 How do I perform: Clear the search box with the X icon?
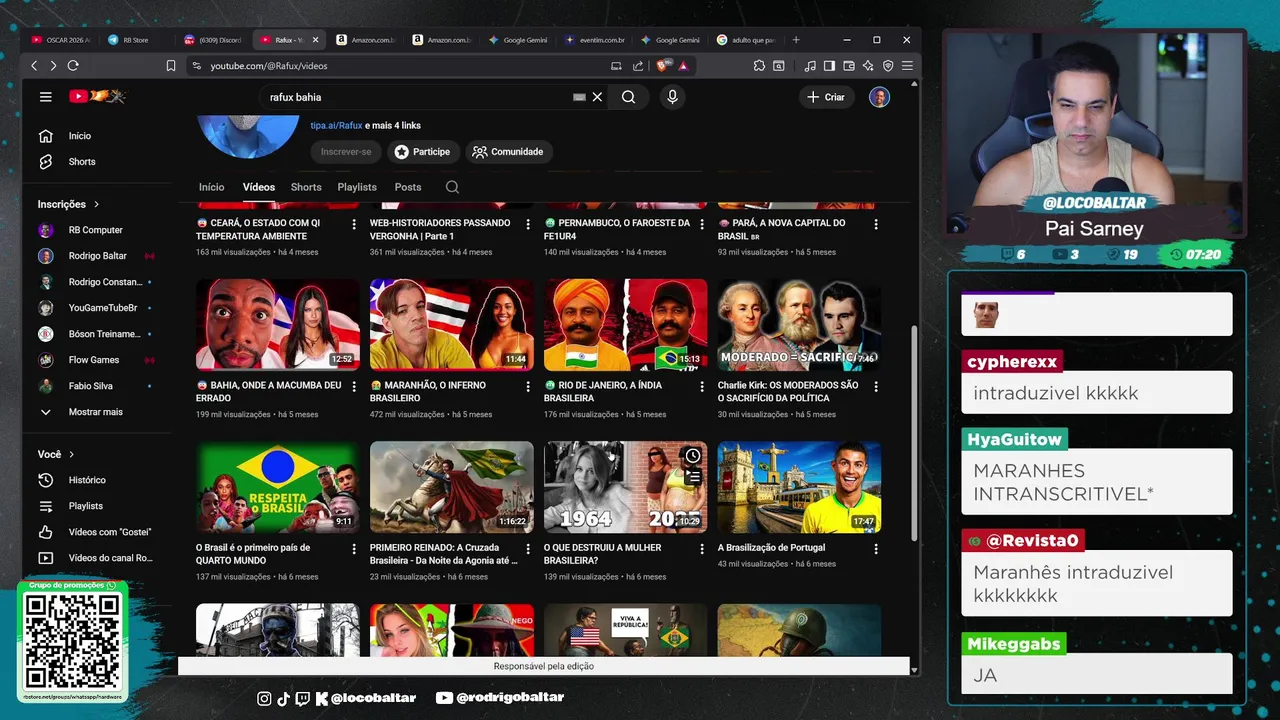pyautogui.click(x=597, y=97)
